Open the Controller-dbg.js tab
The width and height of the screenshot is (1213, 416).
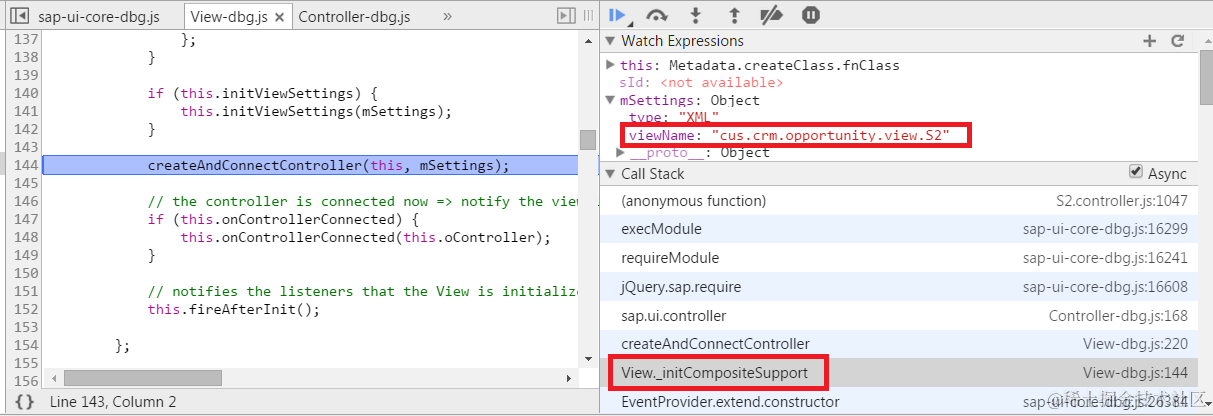pyautogui.click(x=354, y=17)
